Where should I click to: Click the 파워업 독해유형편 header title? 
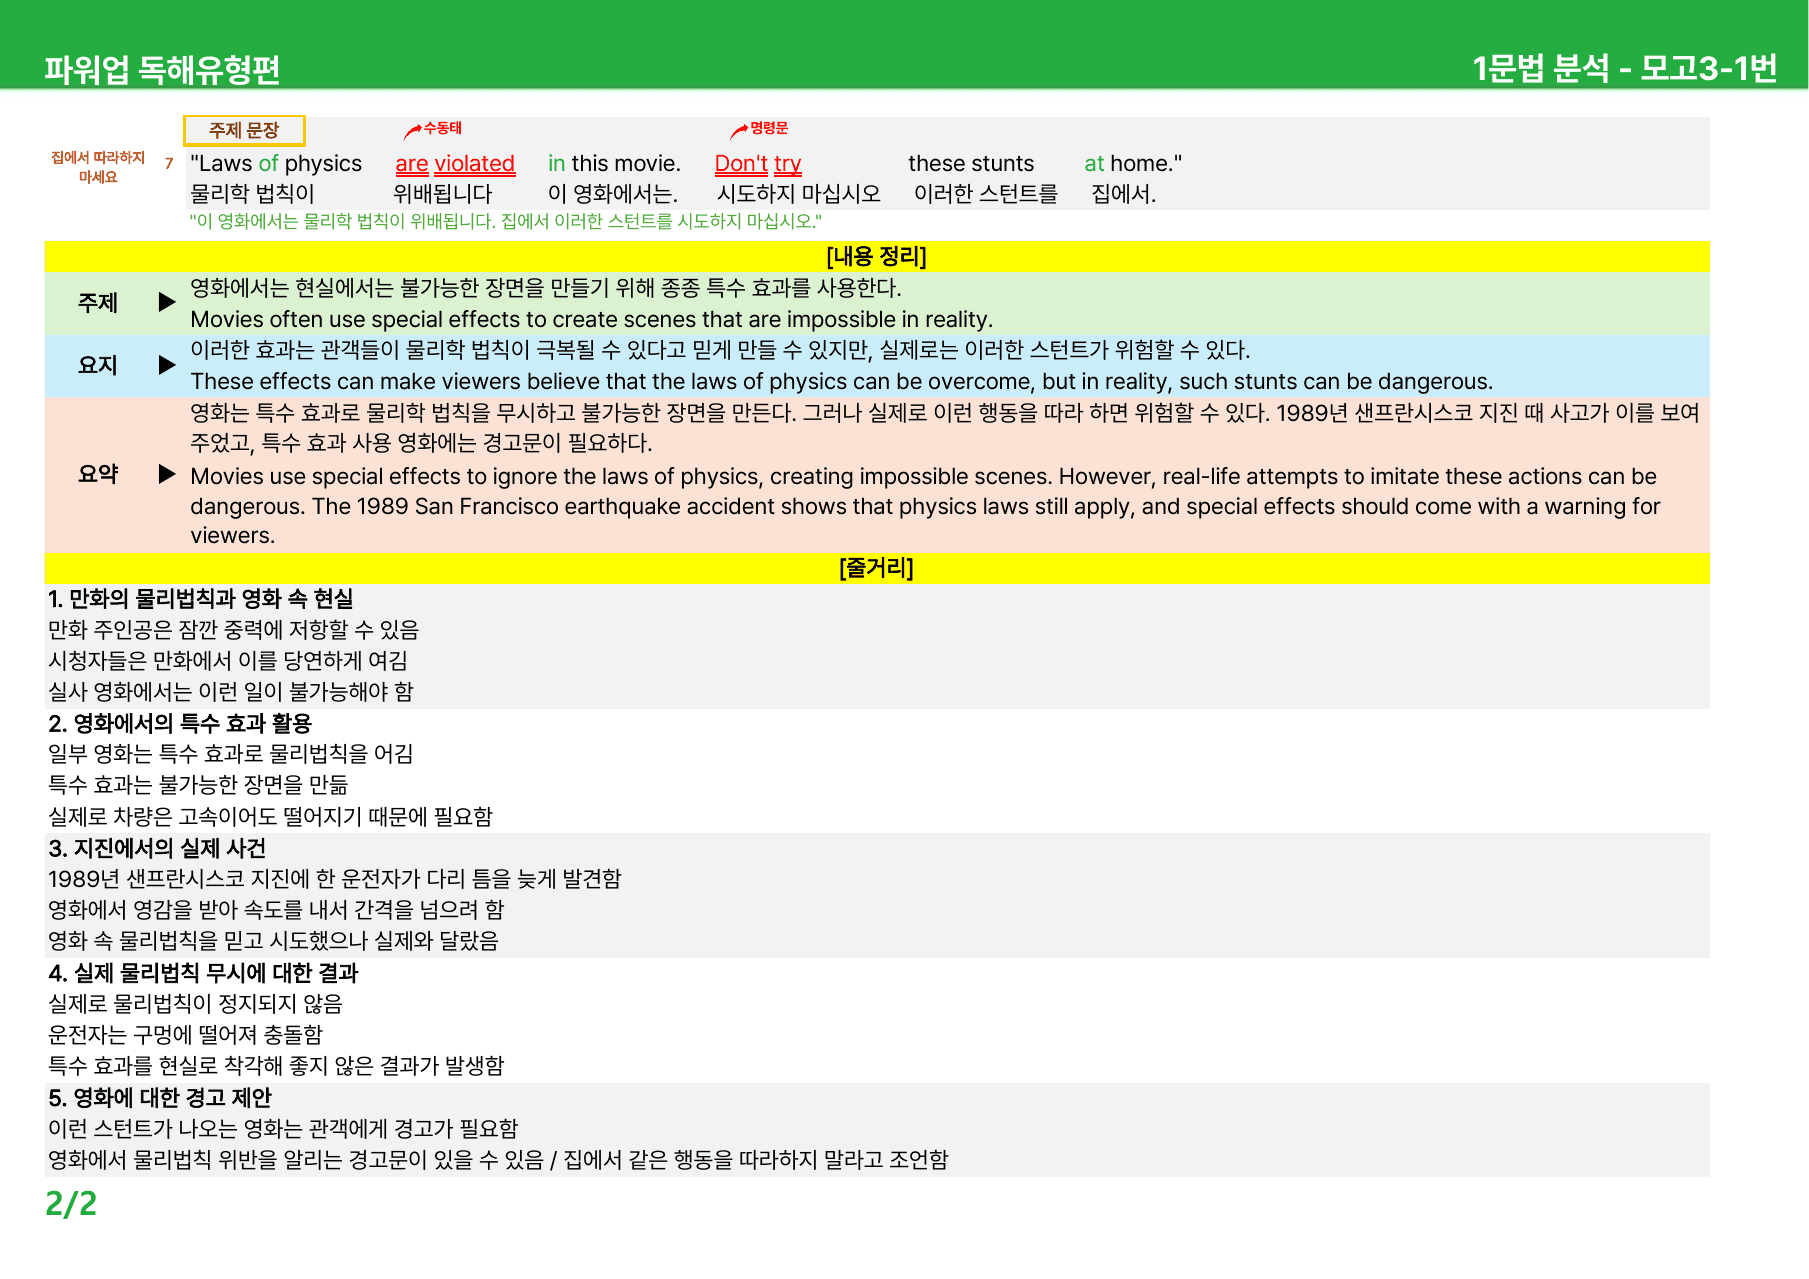point(162,69)
